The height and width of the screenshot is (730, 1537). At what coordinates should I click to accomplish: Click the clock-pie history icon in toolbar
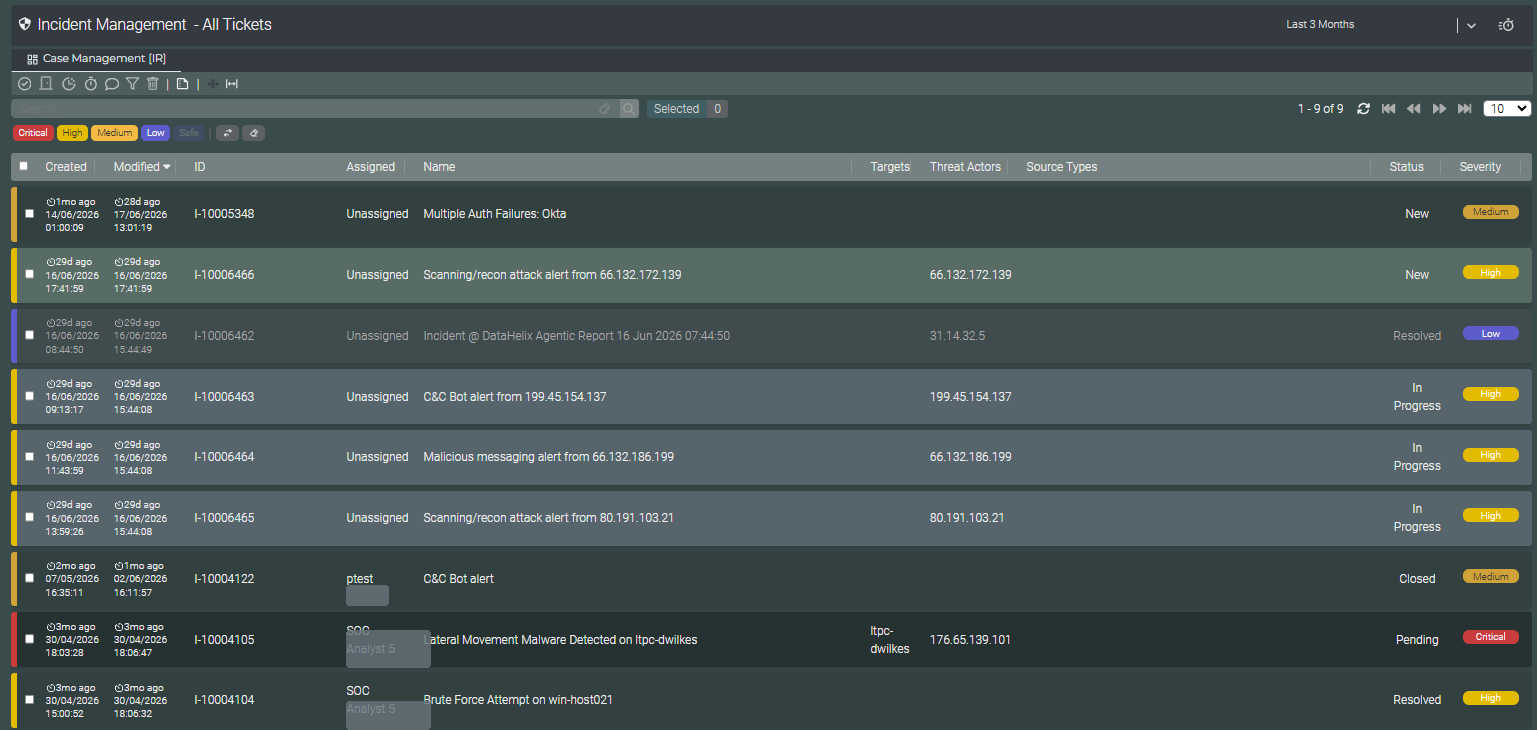pos(69,84)
